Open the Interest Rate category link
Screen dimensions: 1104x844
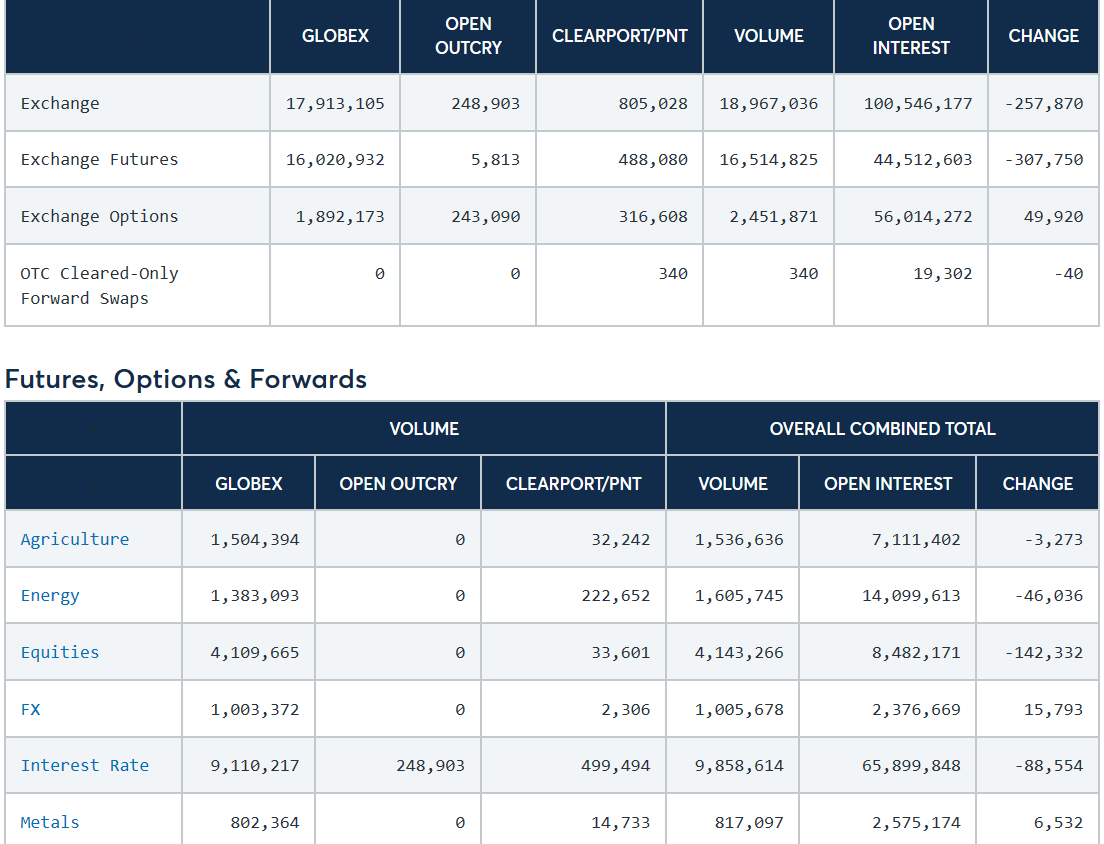click(84, 765)
